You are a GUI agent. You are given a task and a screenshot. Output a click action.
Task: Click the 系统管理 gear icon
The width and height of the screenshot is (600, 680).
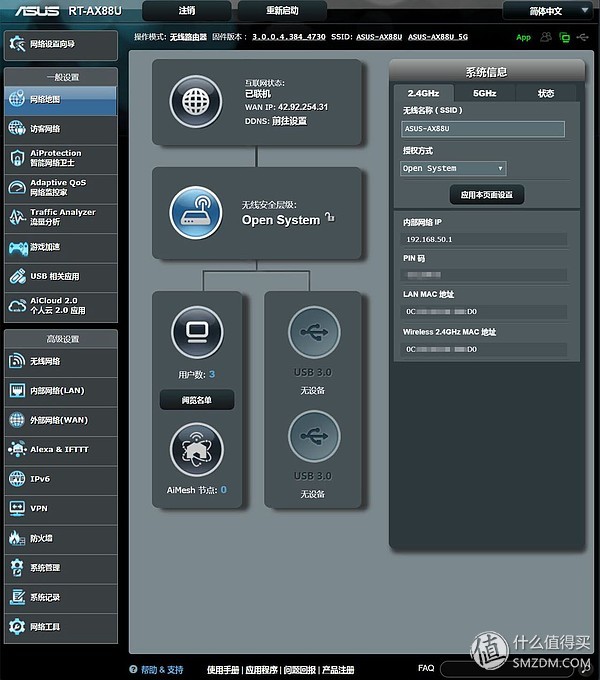[x=17, y=568]
